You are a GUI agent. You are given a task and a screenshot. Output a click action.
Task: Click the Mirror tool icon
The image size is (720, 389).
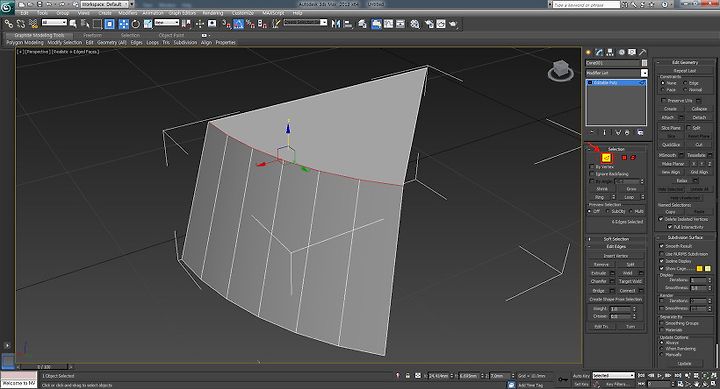tap(336, 24)
